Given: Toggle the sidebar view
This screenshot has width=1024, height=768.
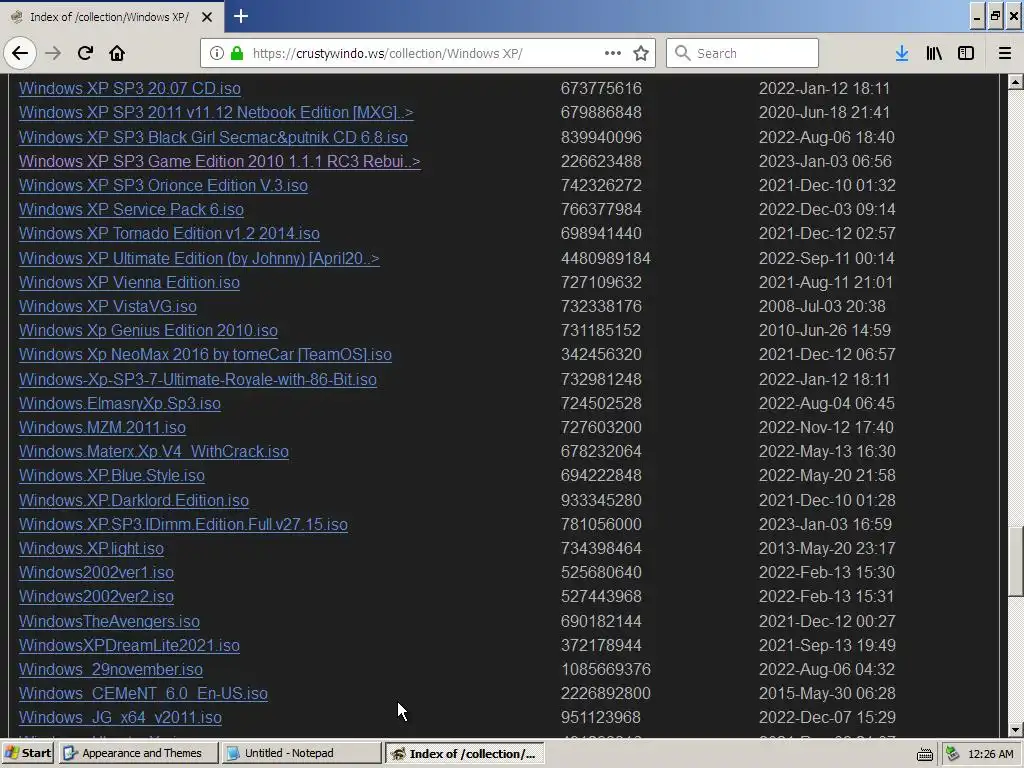Looking at the screenshot, I should point(966,53).
